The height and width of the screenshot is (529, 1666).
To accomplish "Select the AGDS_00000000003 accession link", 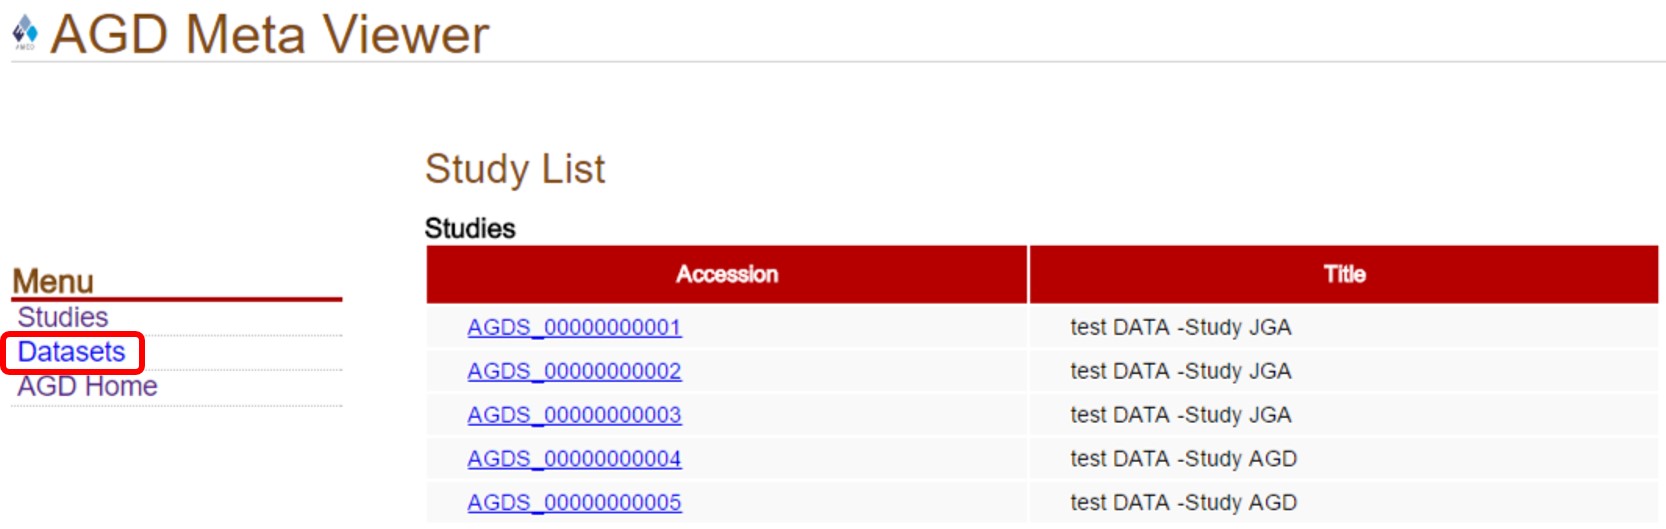I will (574, 415).
